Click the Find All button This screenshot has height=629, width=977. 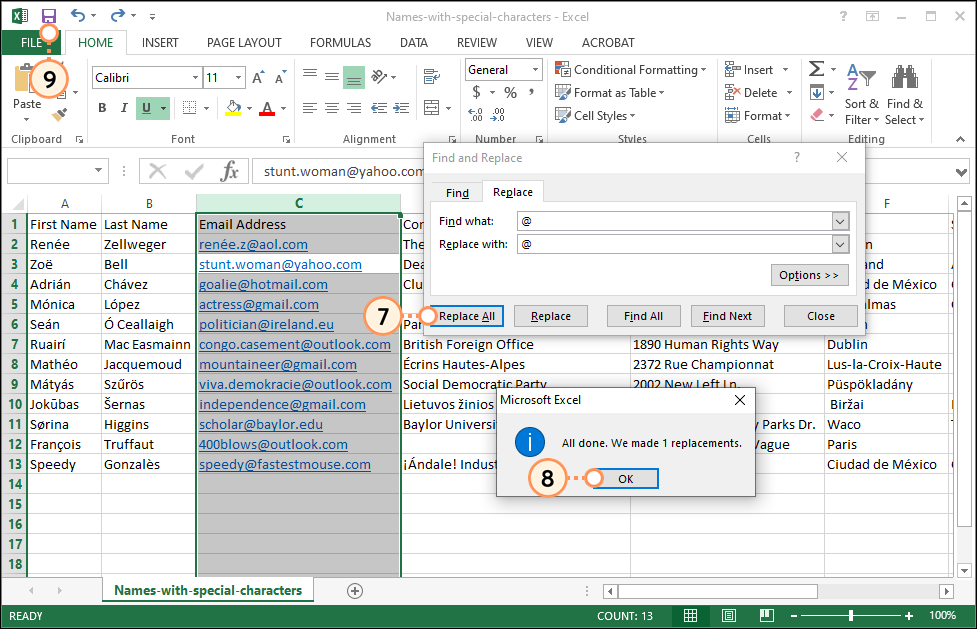643,316
